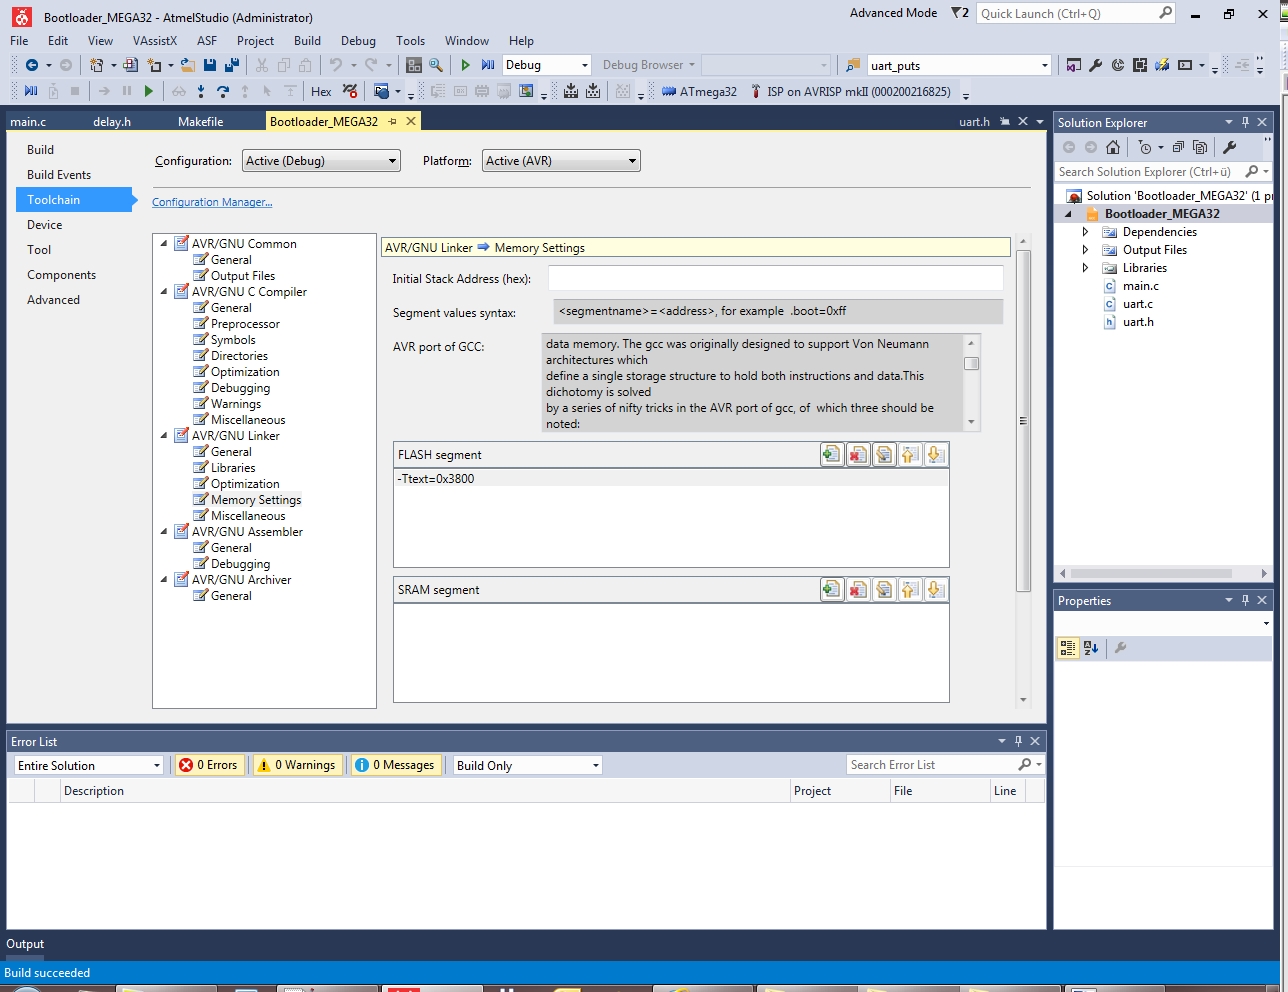This screenshot has width=1288, height=992.
Task: Click the Step Over debug icon
Action: pyautogui.click(x=223, y=91)
